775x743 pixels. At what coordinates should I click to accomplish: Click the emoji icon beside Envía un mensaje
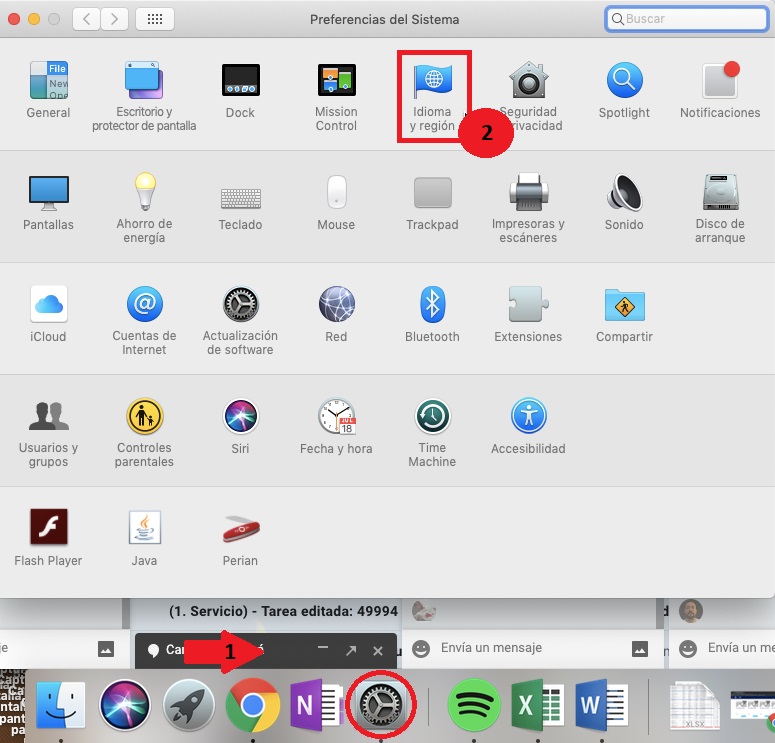pos(421,649)
